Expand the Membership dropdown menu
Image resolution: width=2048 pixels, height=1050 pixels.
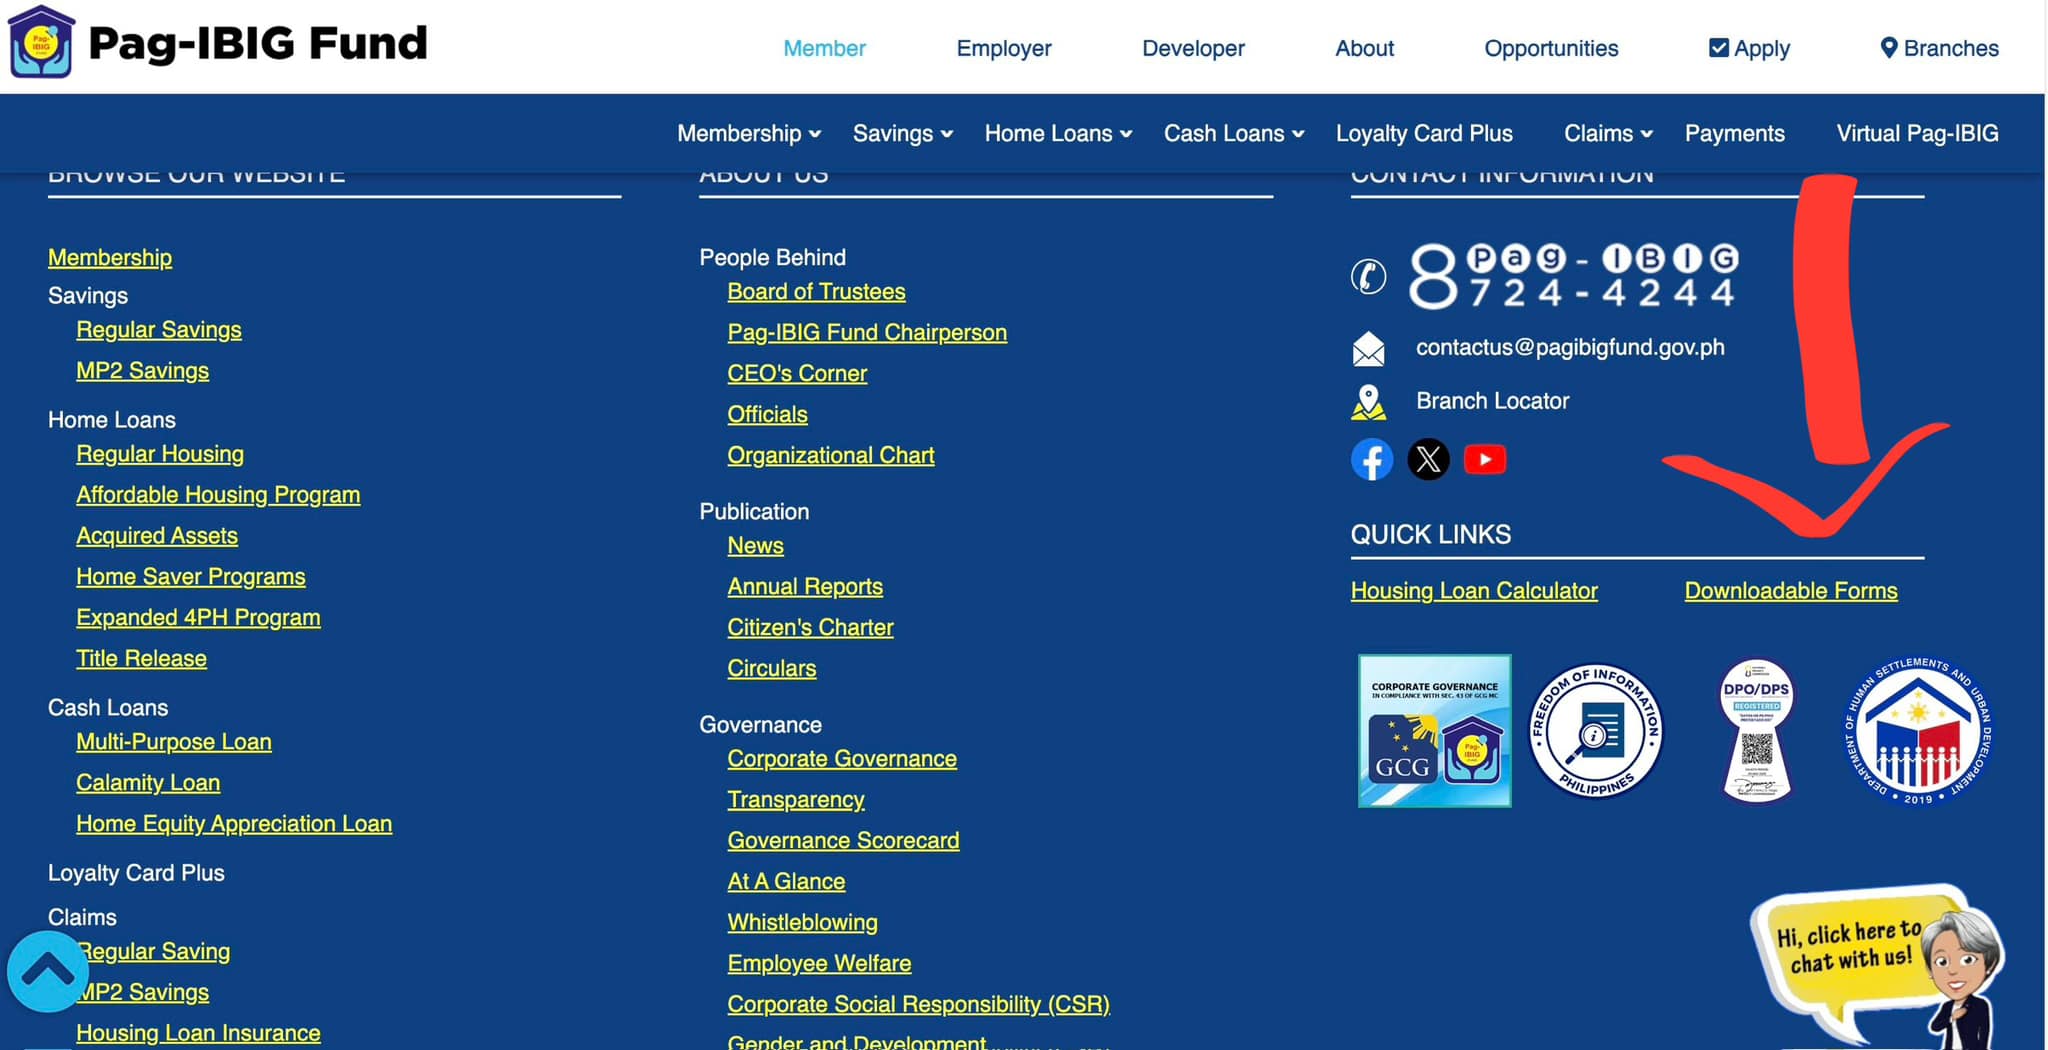click(x=749, y=133)
